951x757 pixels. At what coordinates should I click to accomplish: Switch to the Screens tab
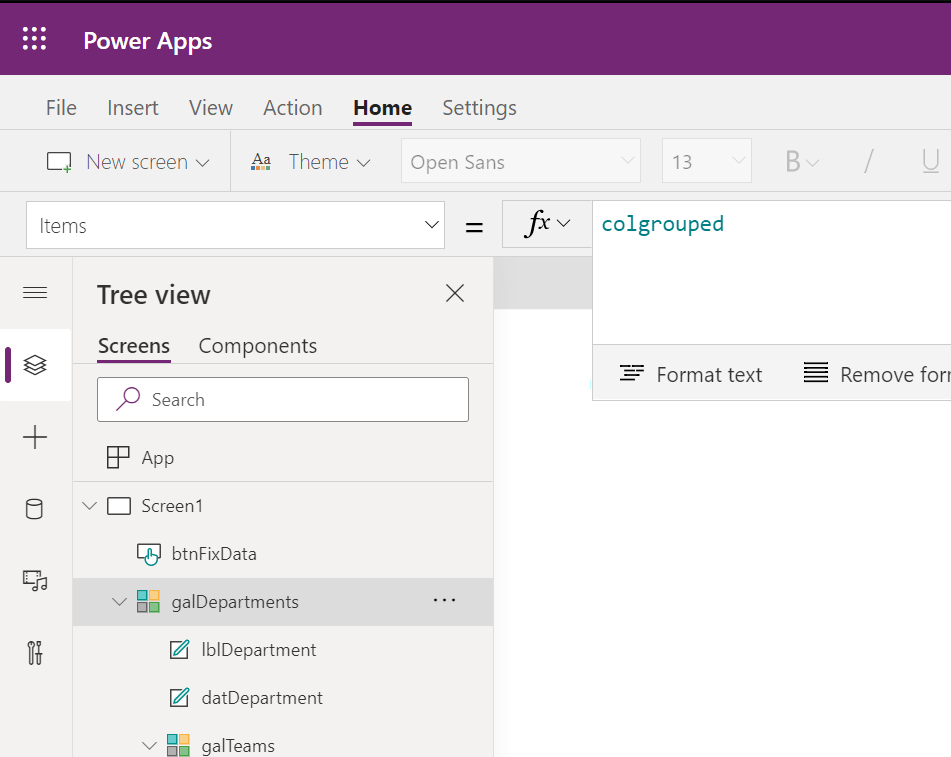click(x=134, y=346)
